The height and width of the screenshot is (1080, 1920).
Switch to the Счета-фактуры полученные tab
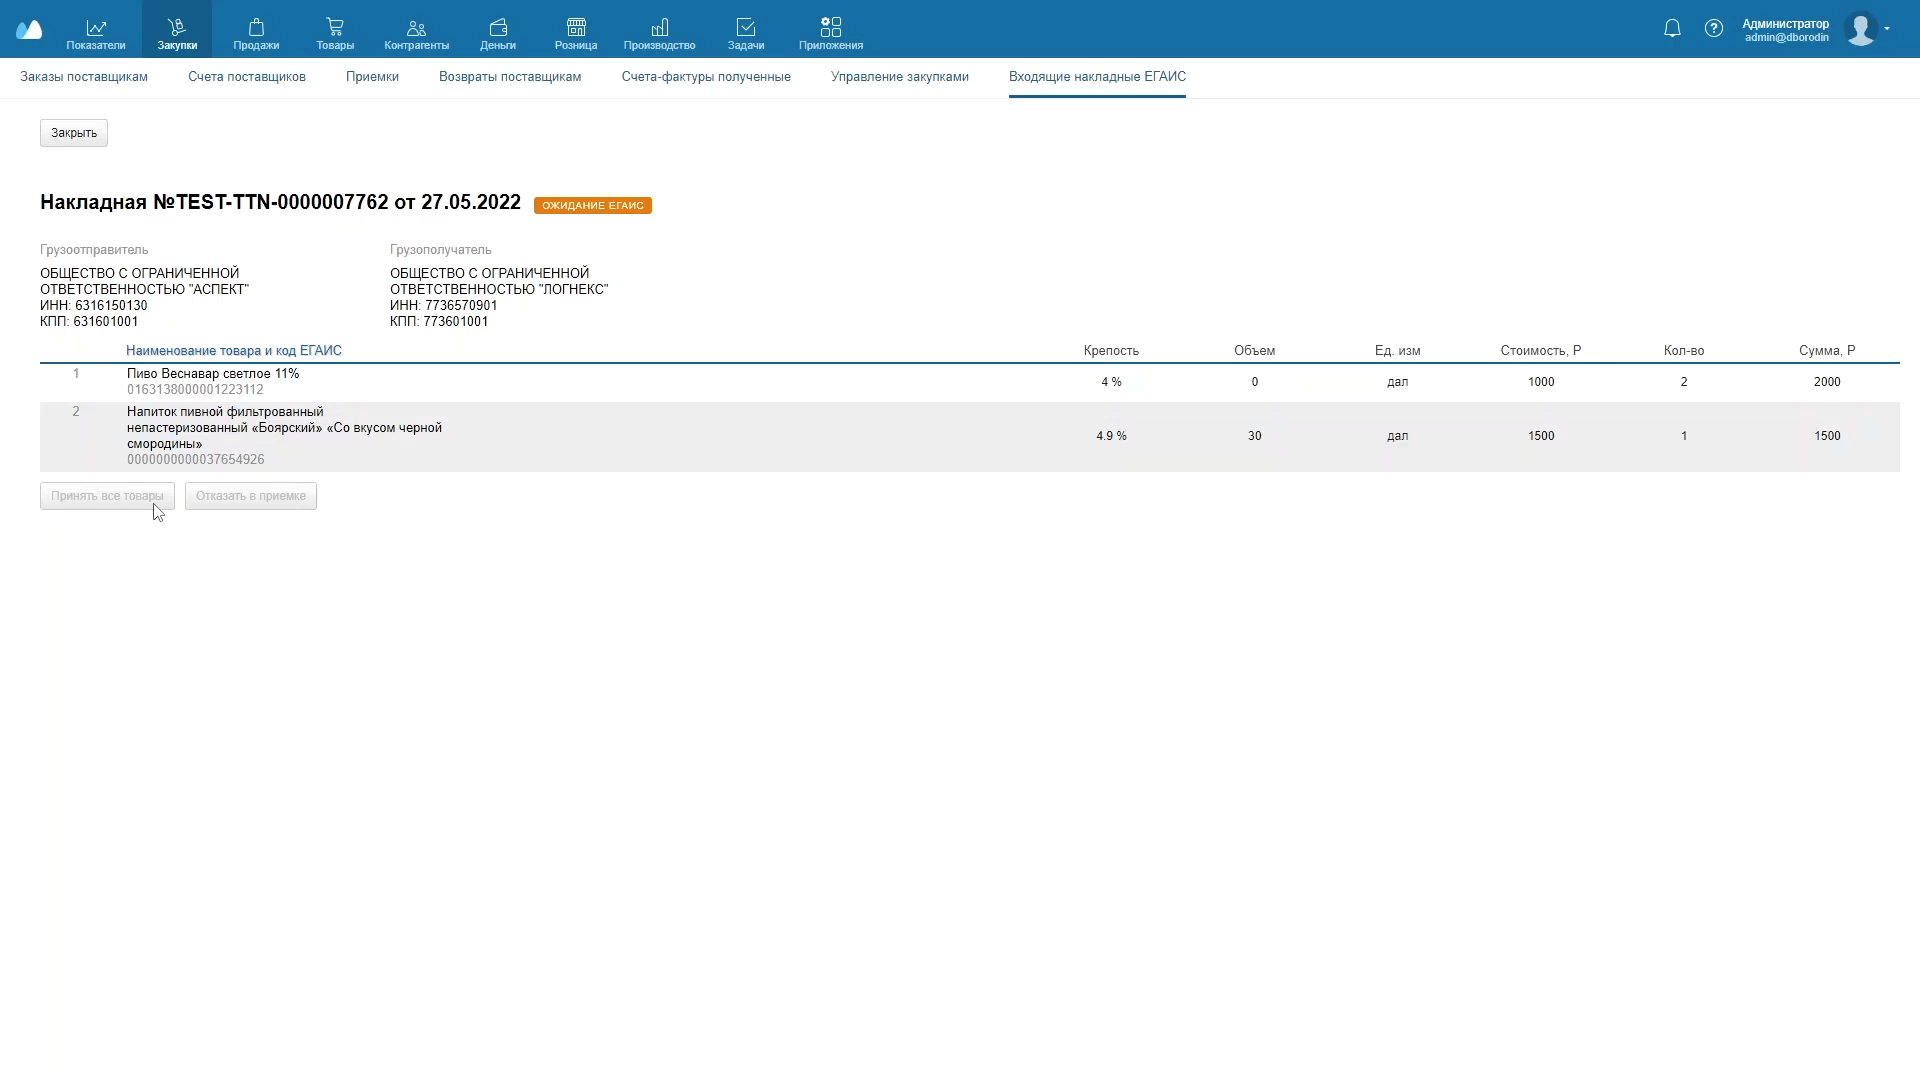(x=706, y=77)
